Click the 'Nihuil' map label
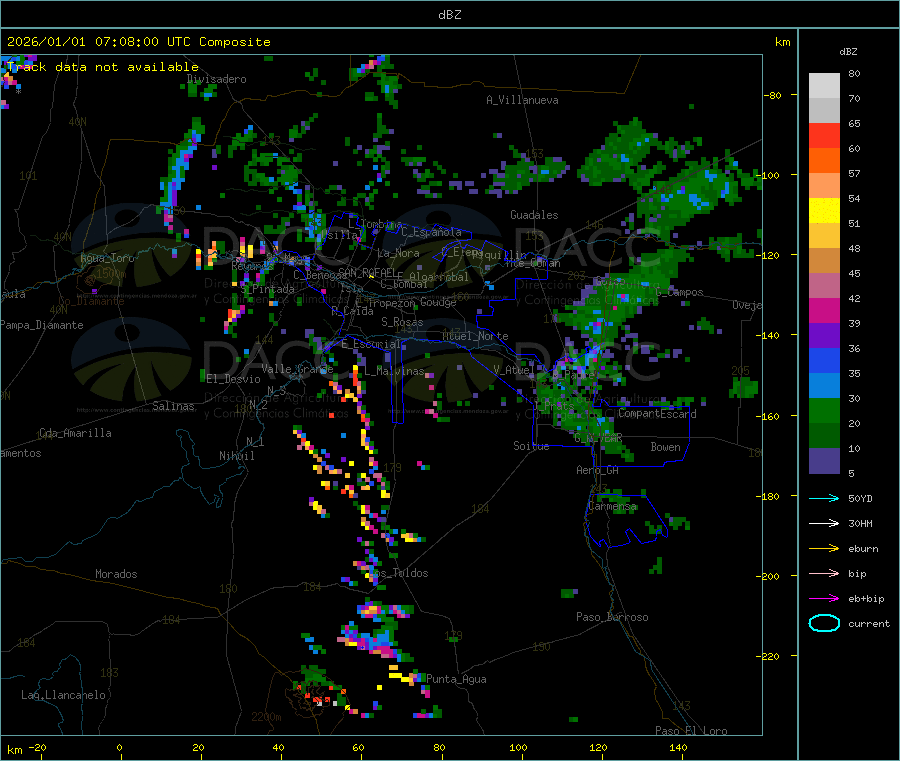Viewport: 900px width, 761px height. pyautogui.click(x=237, y=456)
